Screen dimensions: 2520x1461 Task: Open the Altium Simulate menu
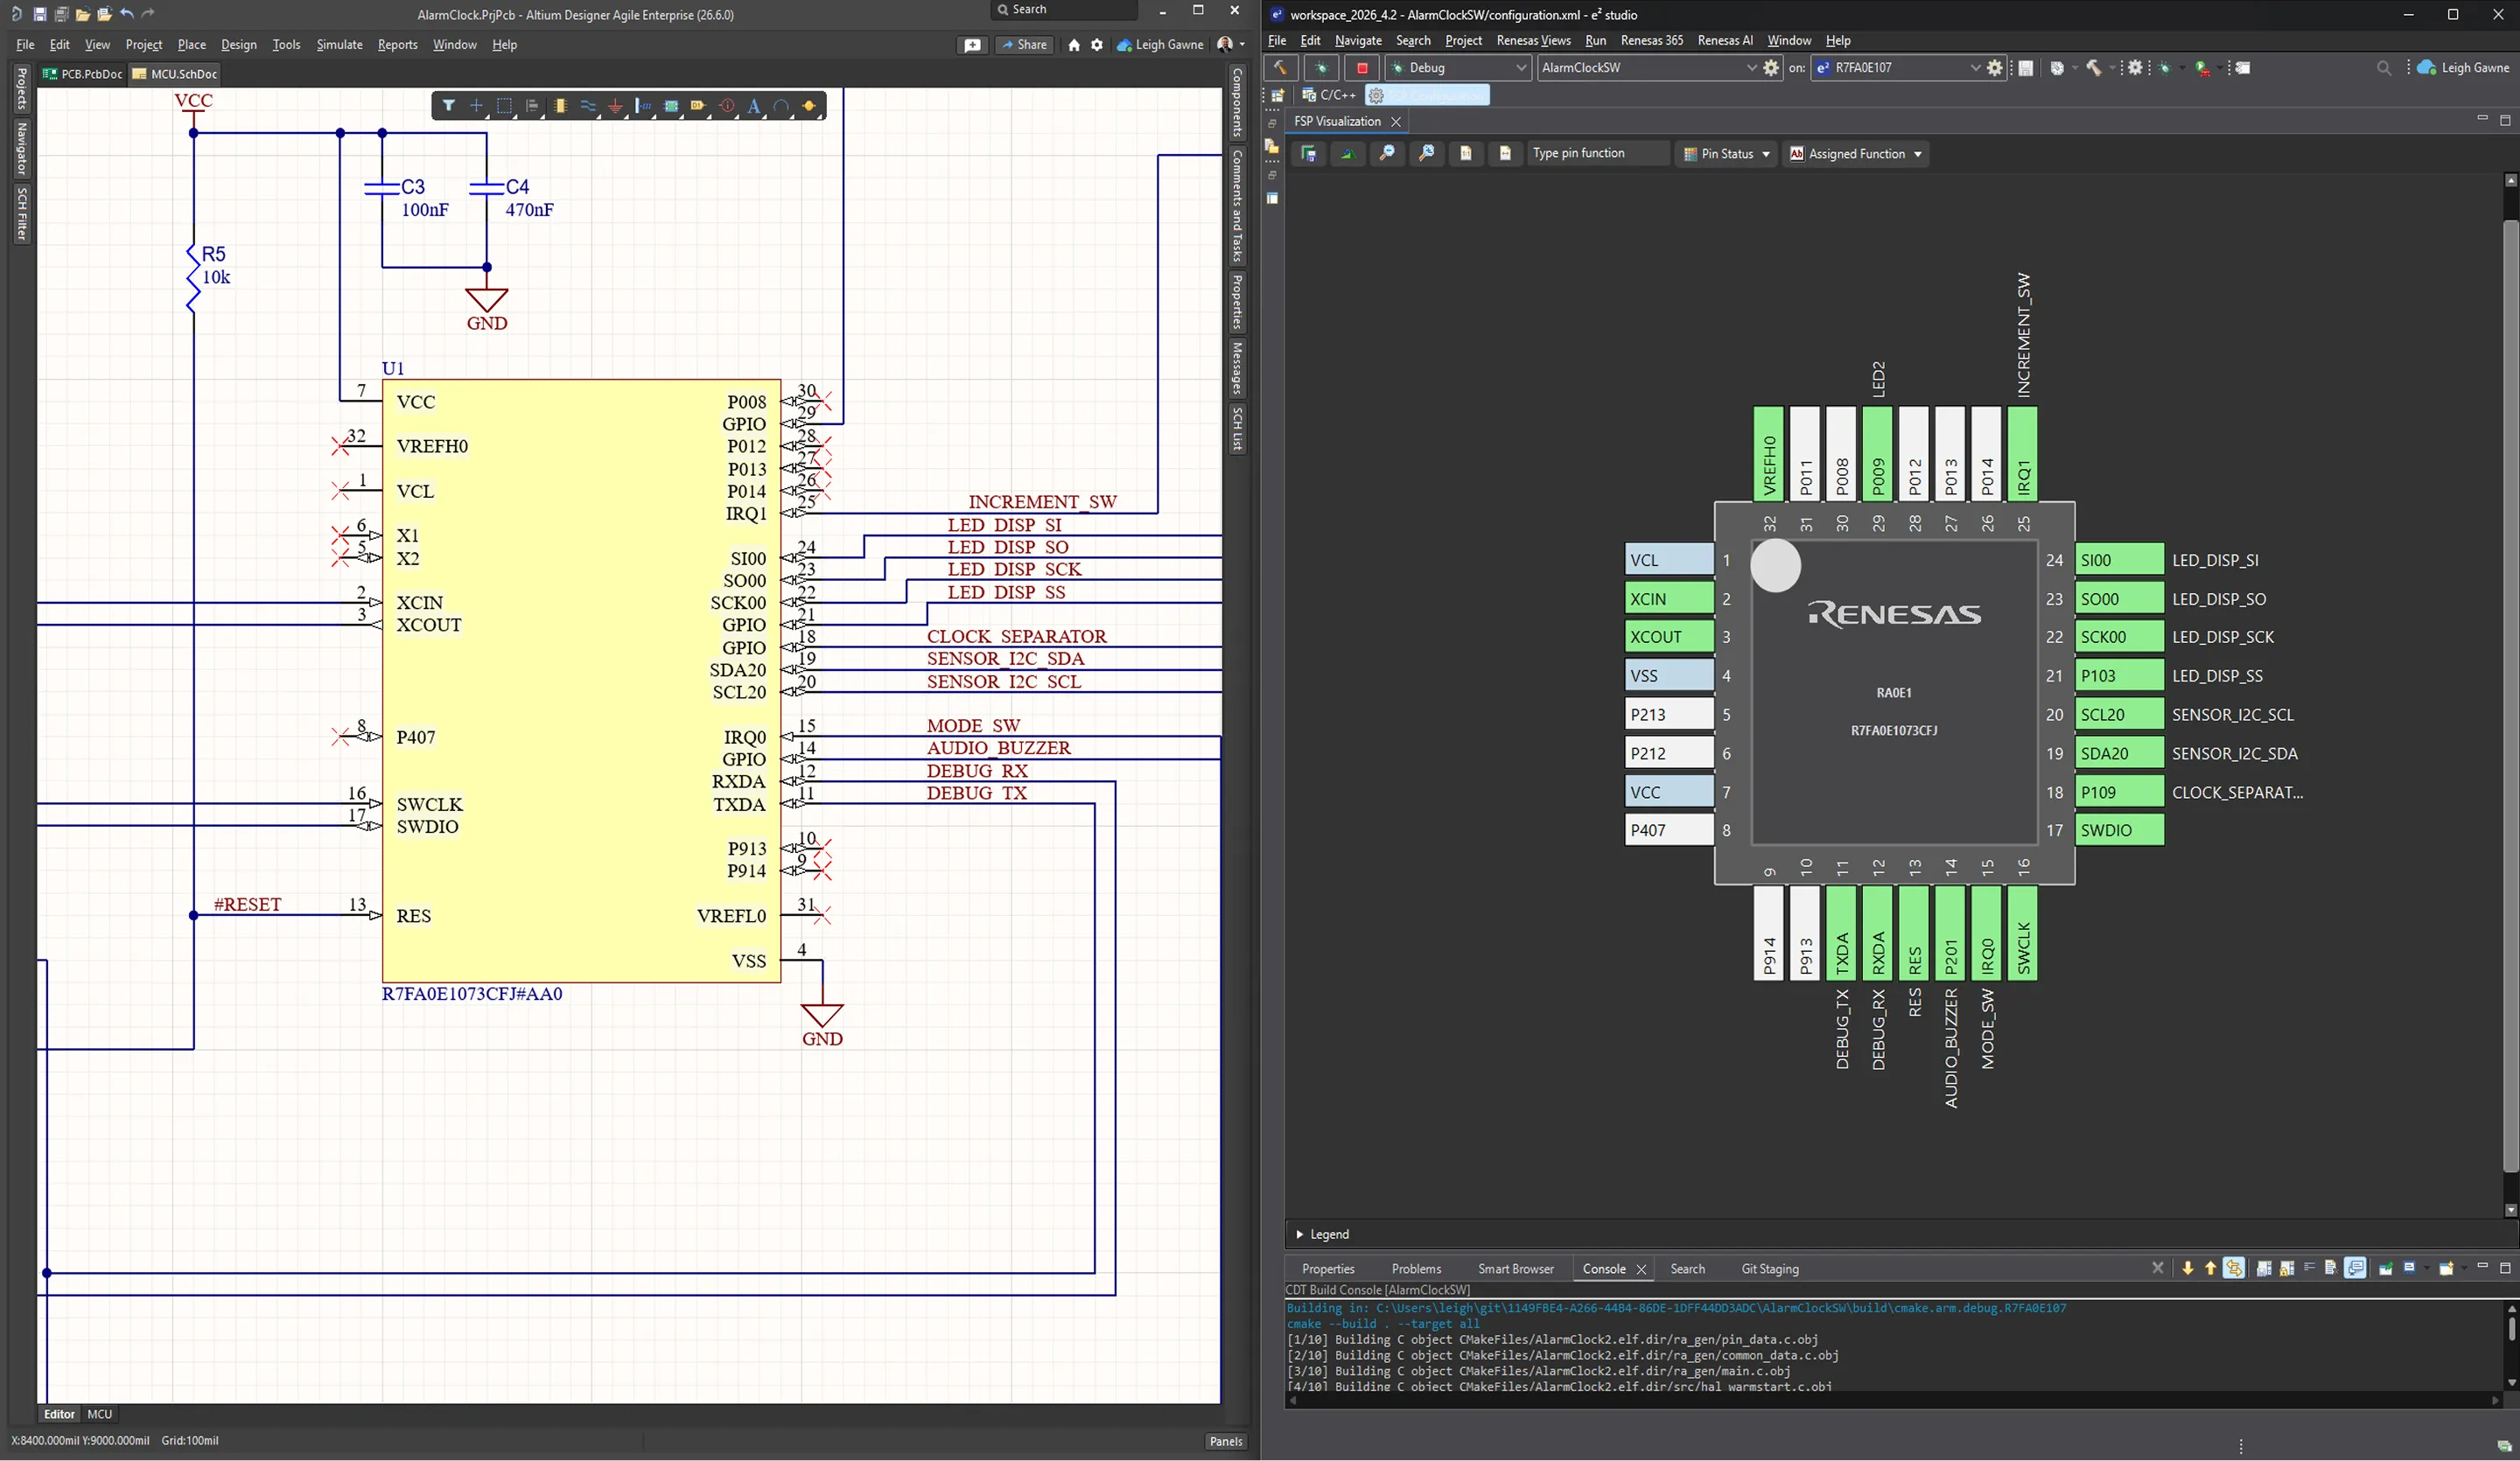[x=339, y=45]
